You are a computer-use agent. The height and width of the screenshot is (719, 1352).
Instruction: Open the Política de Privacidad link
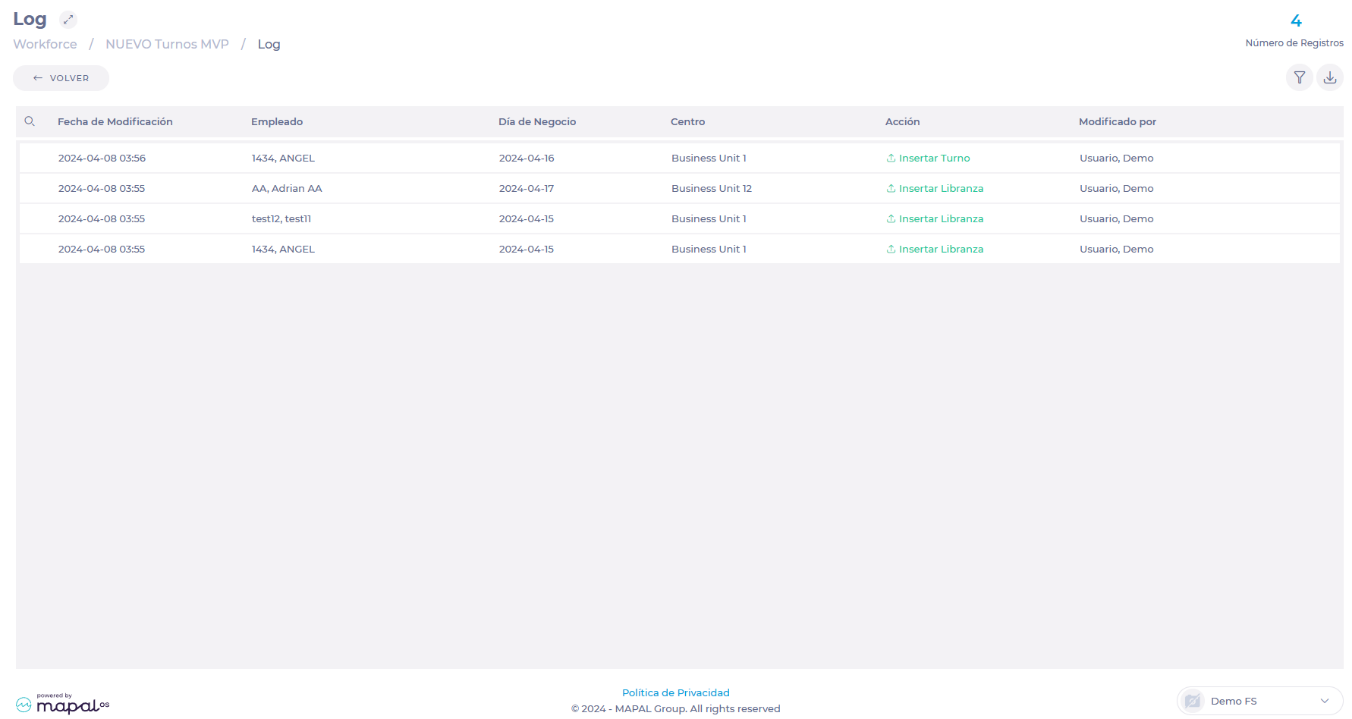click(675, 692)
